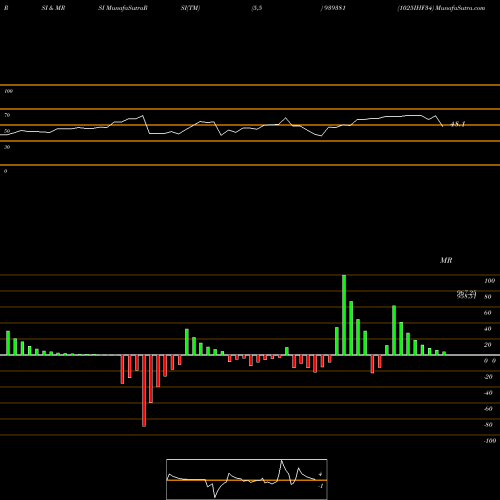The width and height of the screenshot is (500, 500).
Task: Select the deepest red MR histogram bar
Action: pos(144,391)
